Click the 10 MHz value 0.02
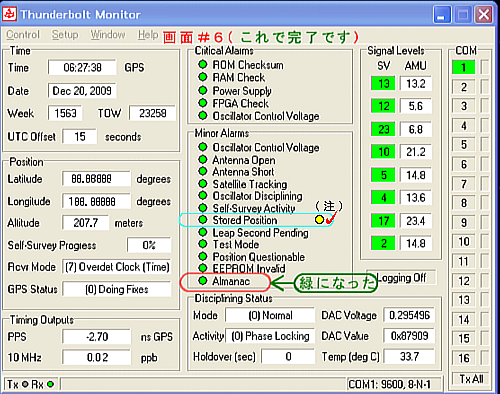 point(97,358)
